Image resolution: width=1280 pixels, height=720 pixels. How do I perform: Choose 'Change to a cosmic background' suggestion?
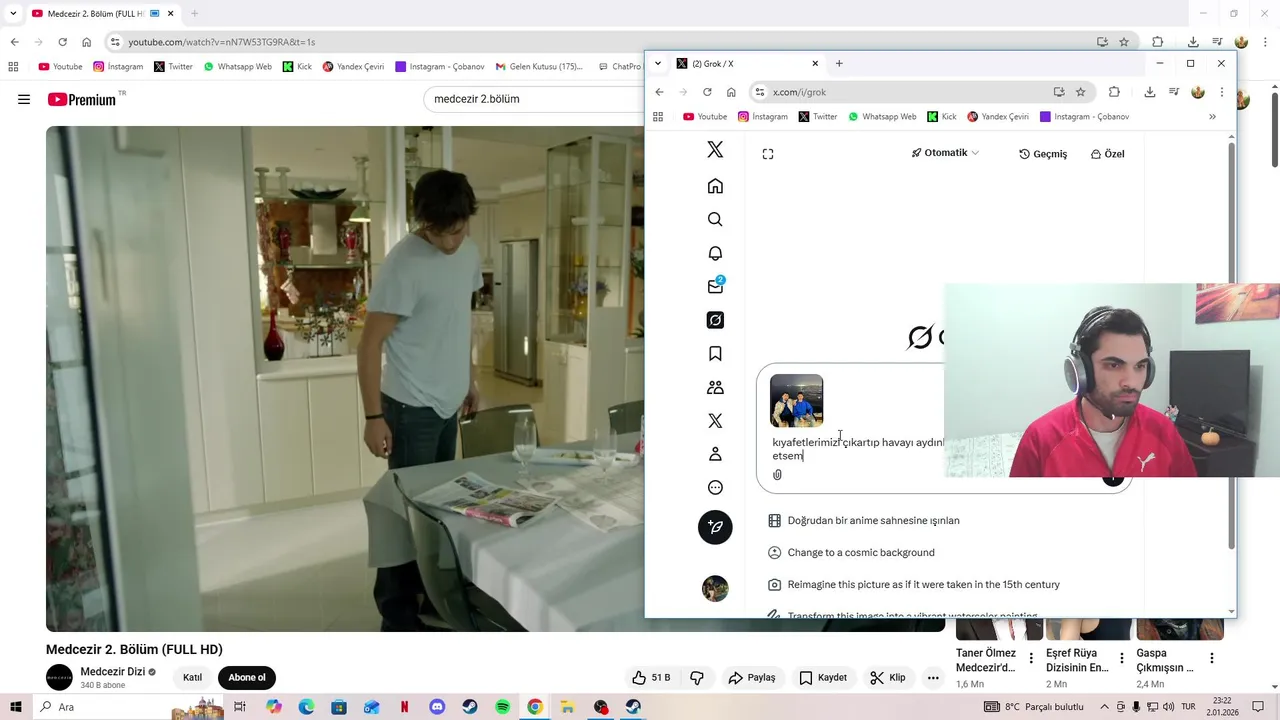click(x=851, y=552)
